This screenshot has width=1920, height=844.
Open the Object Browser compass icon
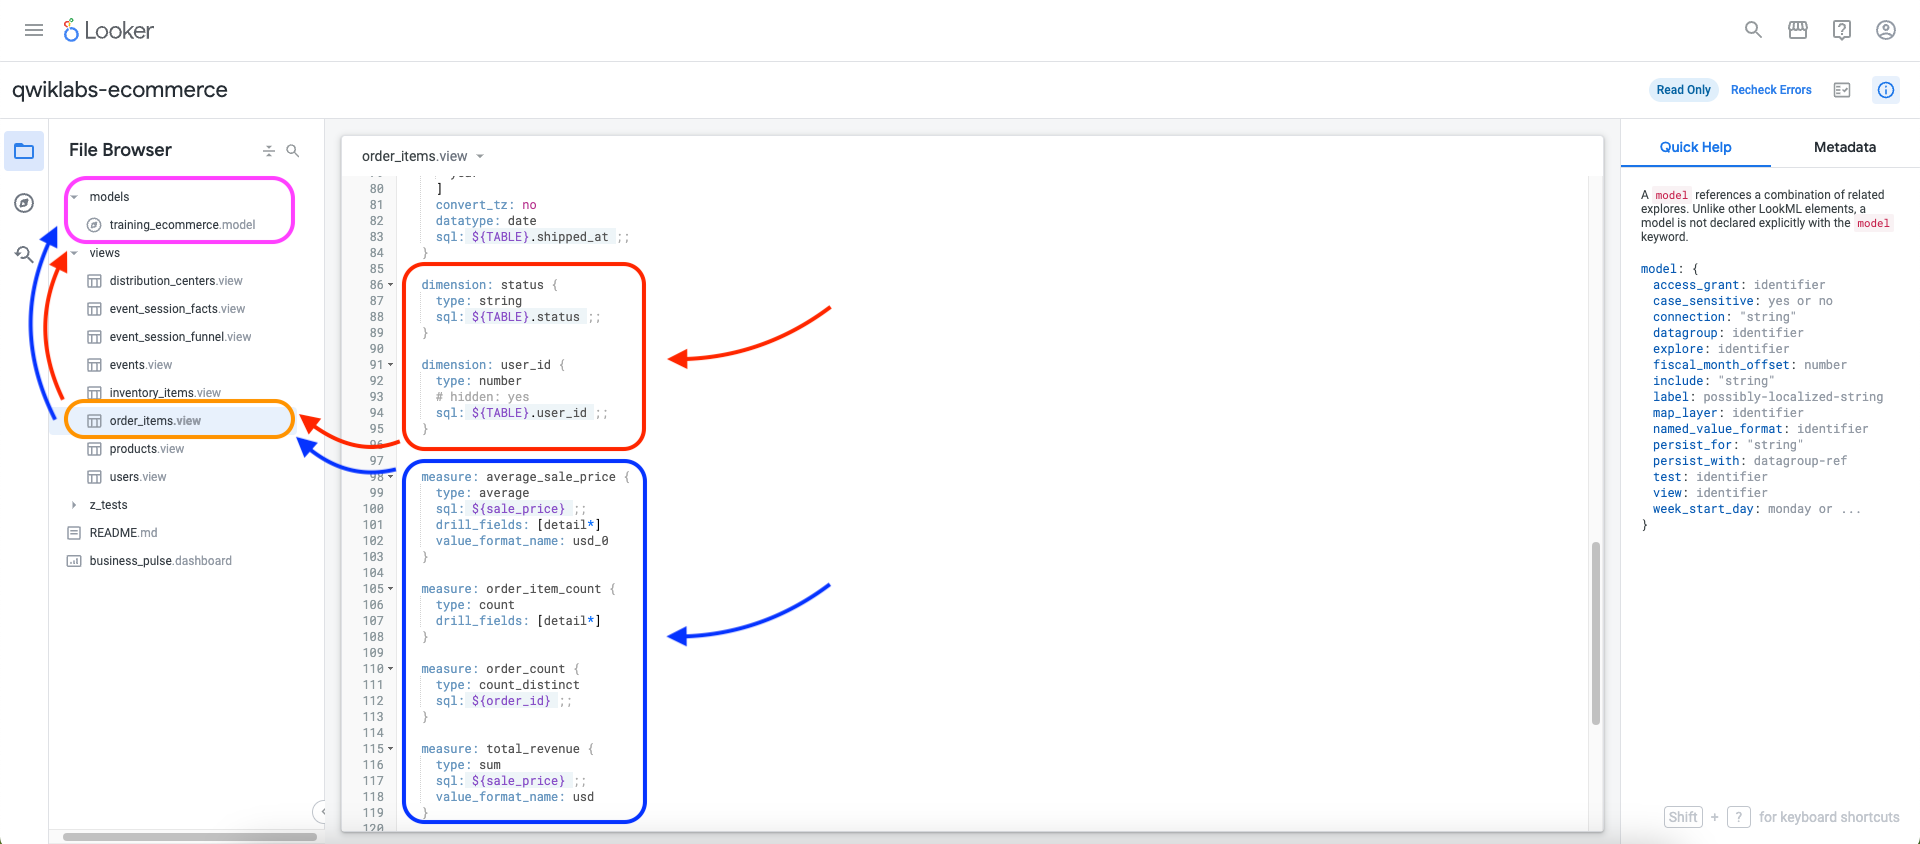[x=24, y=203]
